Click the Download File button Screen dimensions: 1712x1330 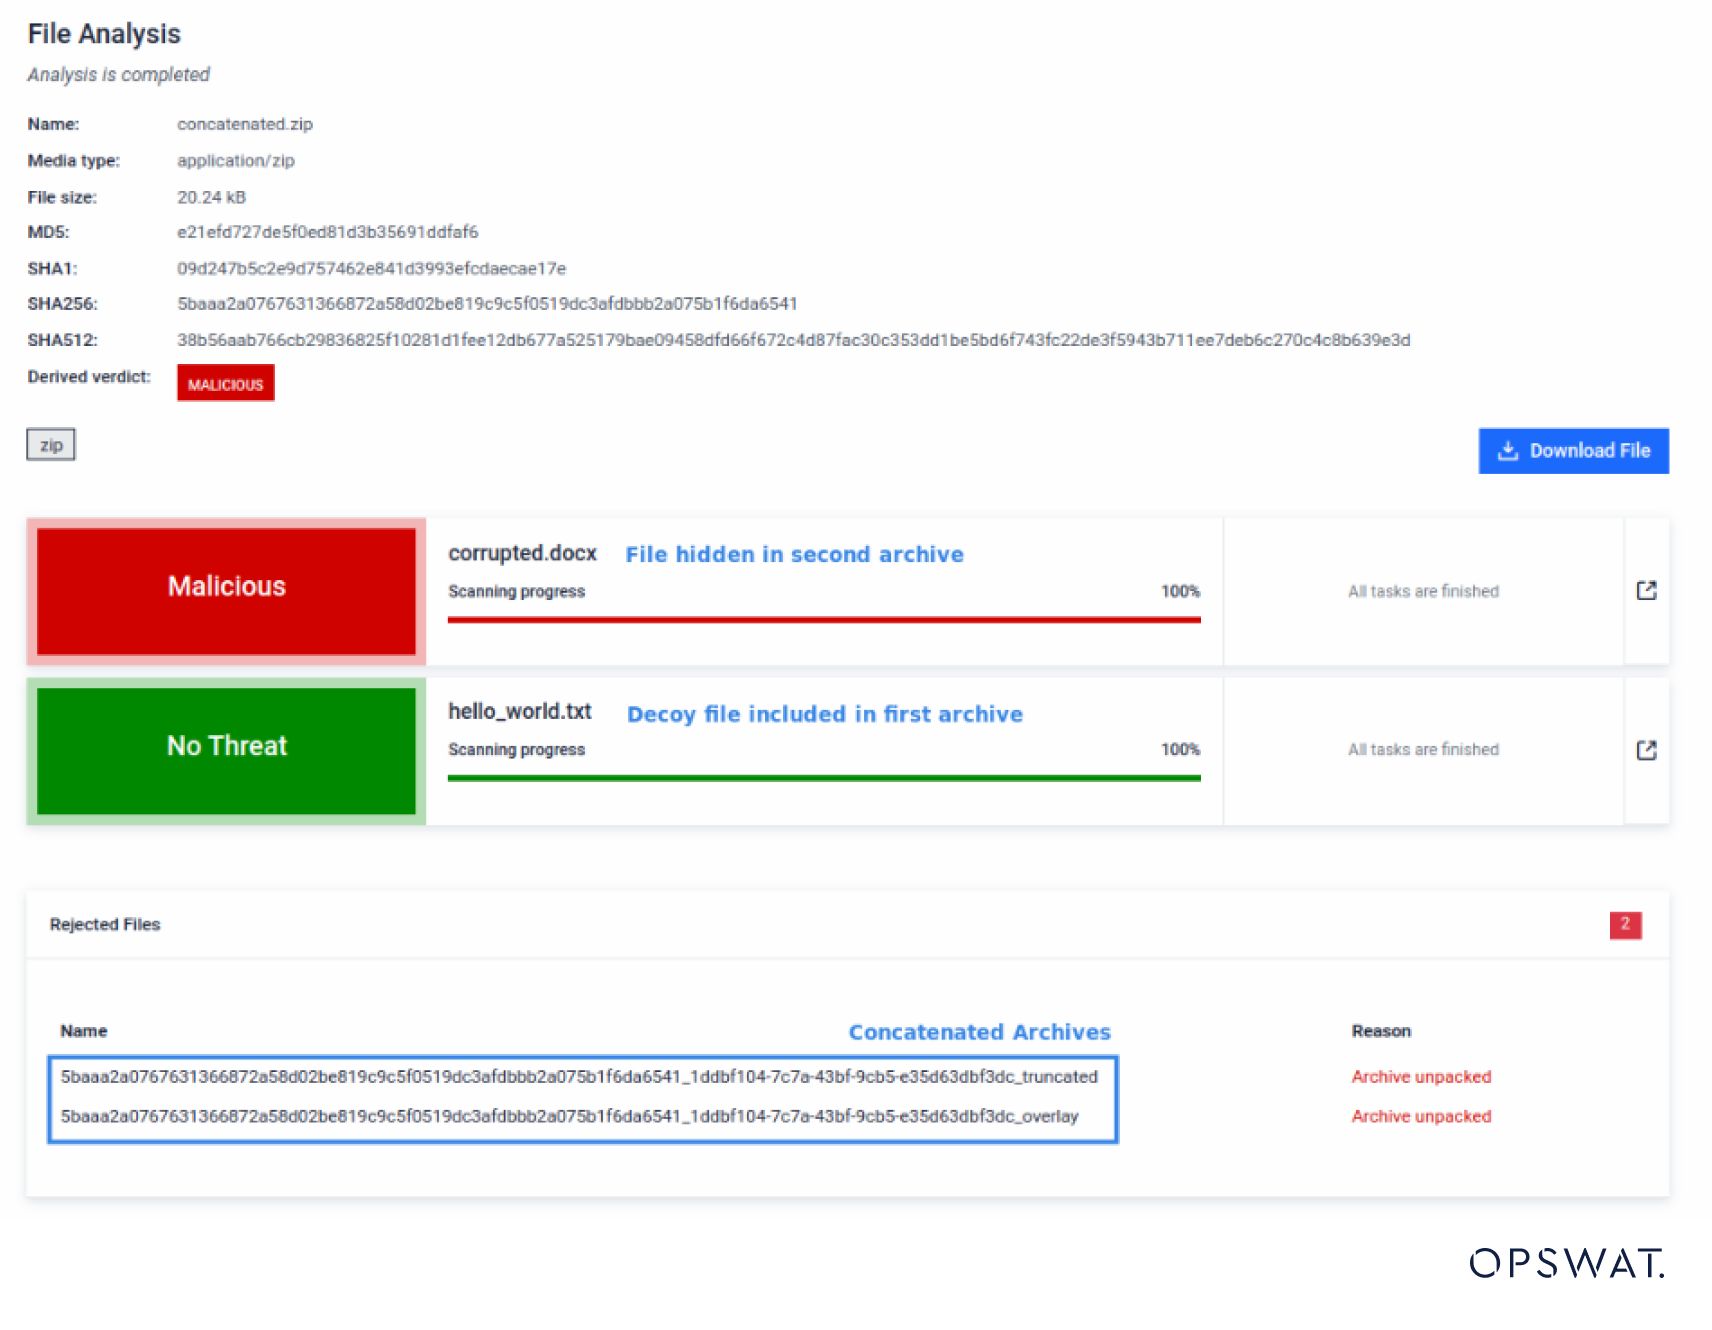[1573, 451]
